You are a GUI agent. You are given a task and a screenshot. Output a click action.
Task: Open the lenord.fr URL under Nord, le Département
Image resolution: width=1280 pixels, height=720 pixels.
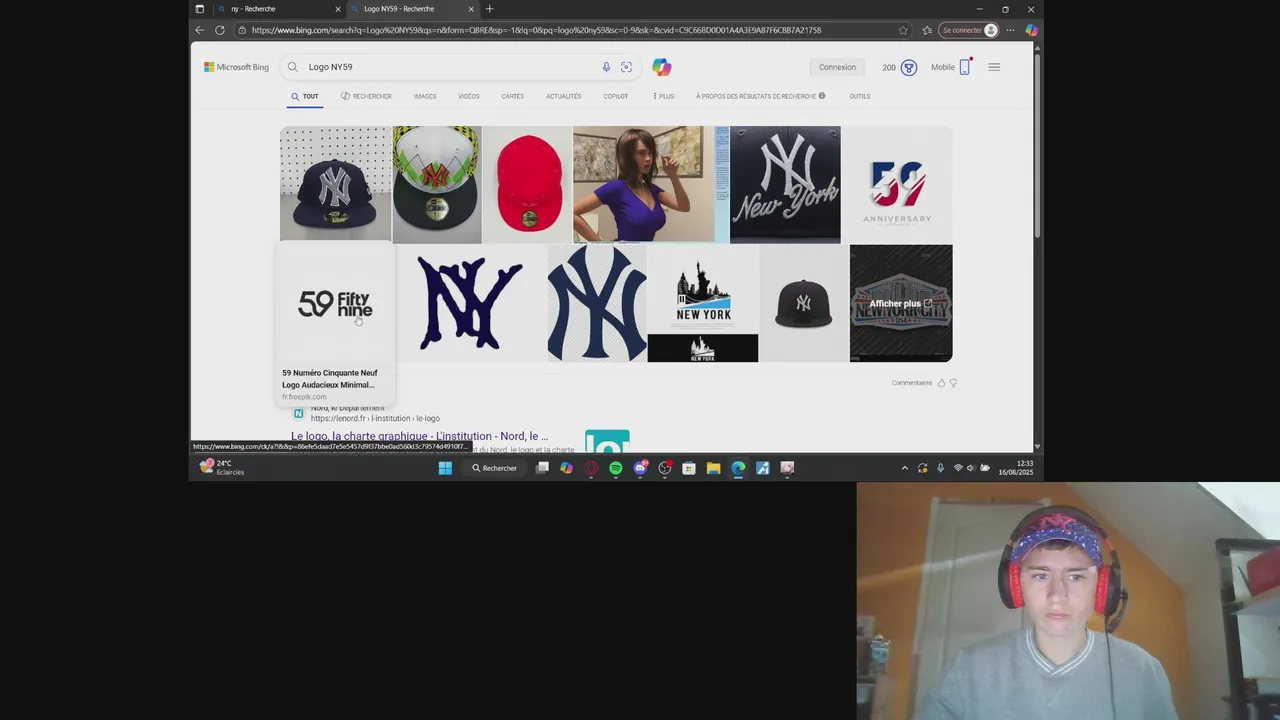375,418
